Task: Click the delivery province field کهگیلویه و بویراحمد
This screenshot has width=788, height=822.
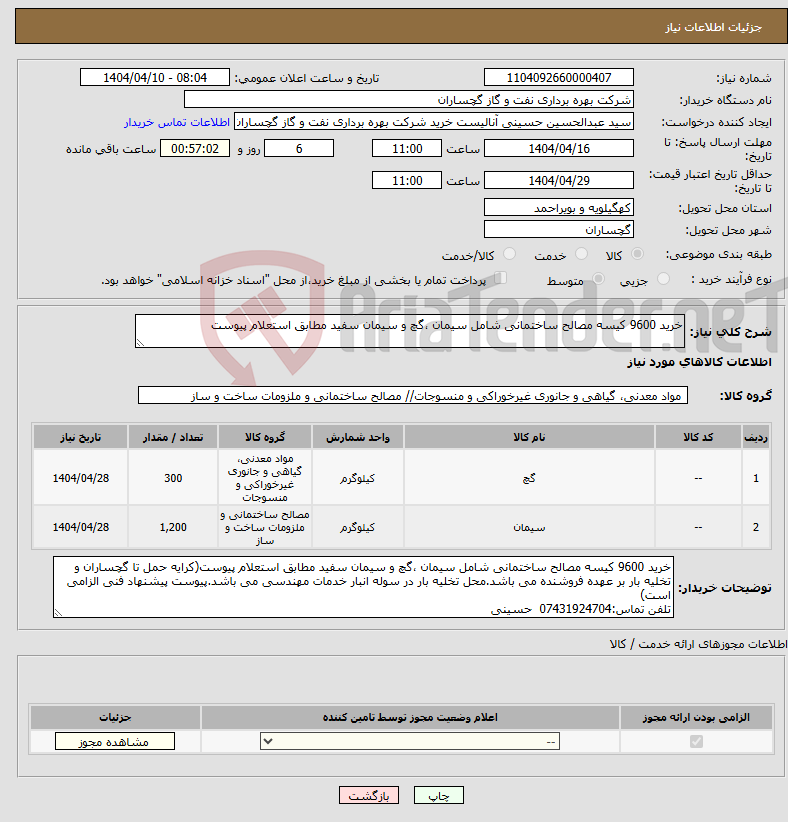Action: tap(559, 208)
